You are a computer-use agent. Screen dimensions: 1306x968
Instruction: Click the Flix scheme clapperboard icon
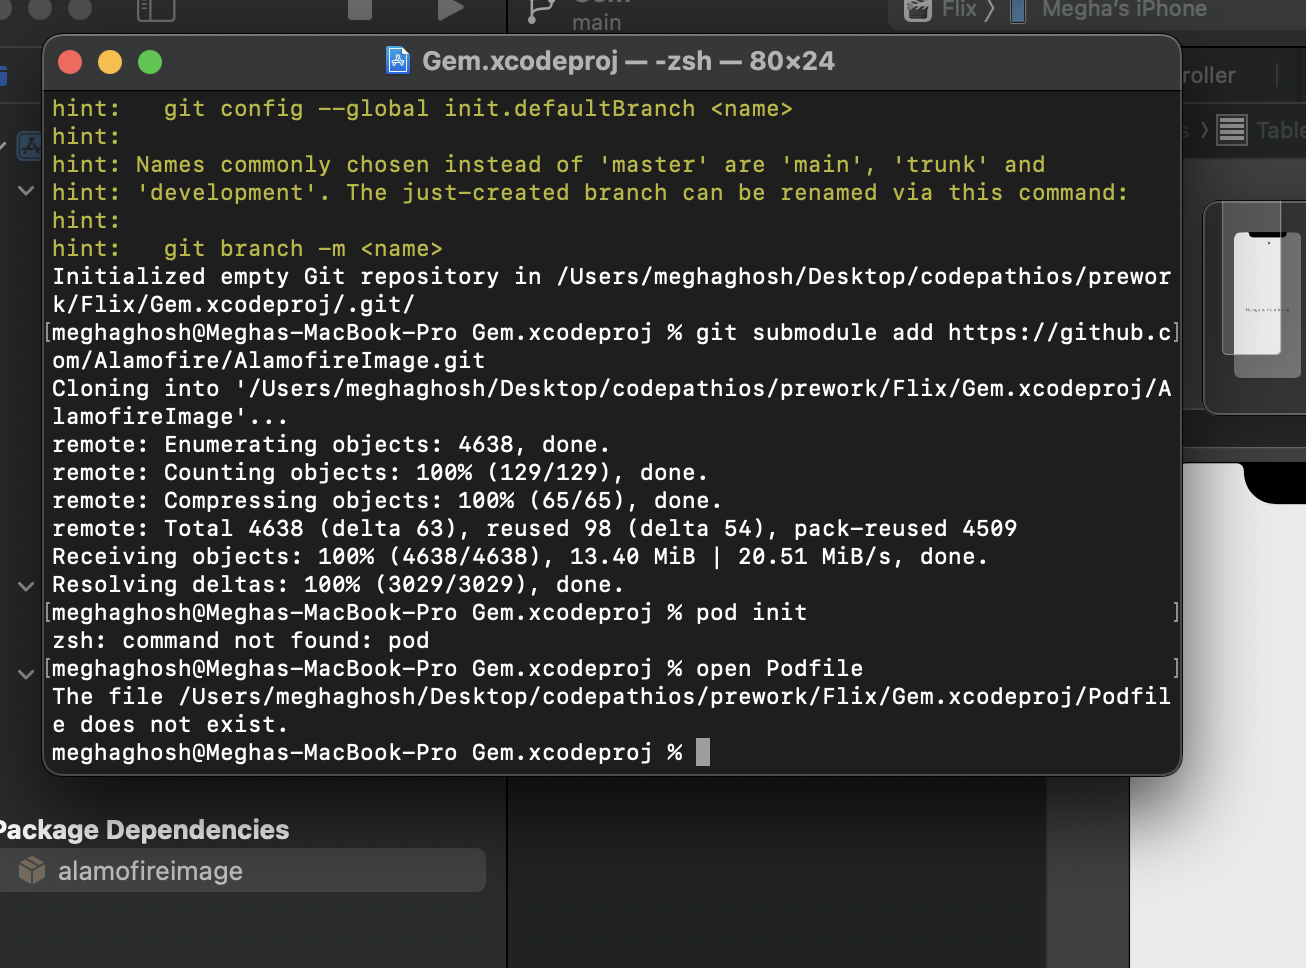click(915, 11)
